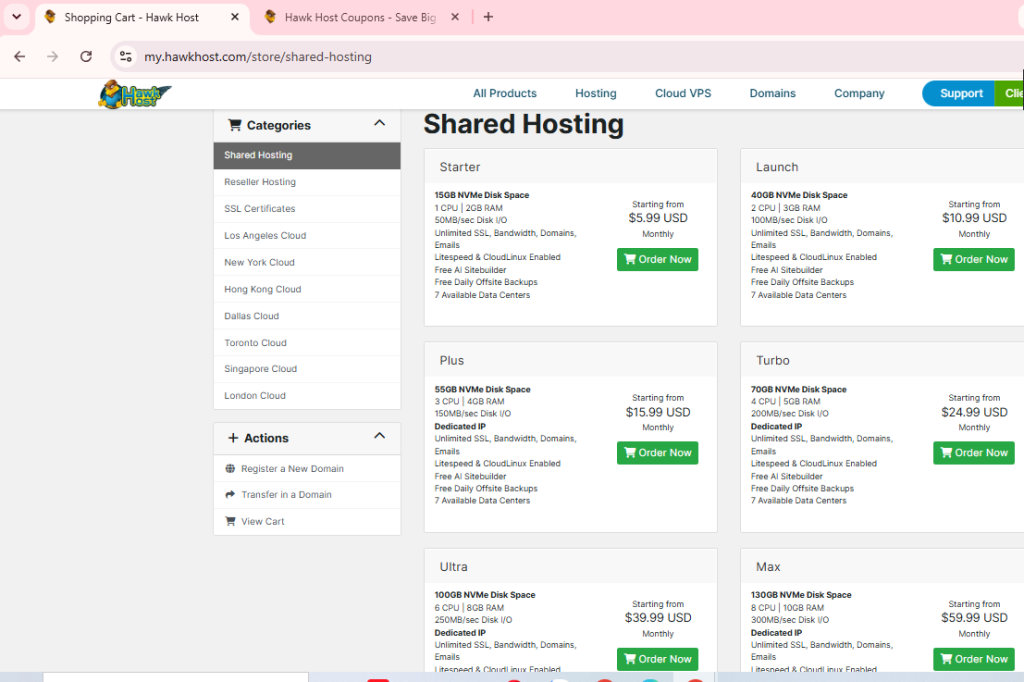Open View Cart link
The height and width of the screenshot is (682, 1024).
263,521
